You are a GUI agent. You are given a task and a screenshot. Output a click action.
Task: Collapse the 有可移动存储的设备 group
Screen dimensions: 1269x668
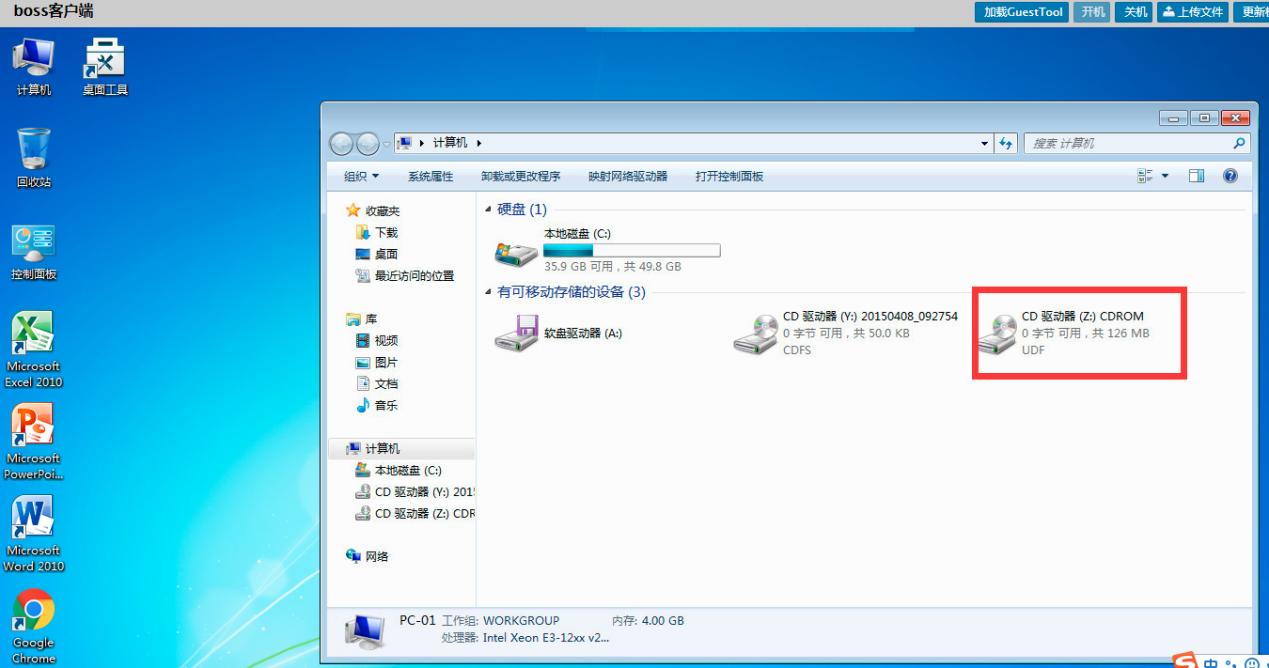click(x=488, y=293)
